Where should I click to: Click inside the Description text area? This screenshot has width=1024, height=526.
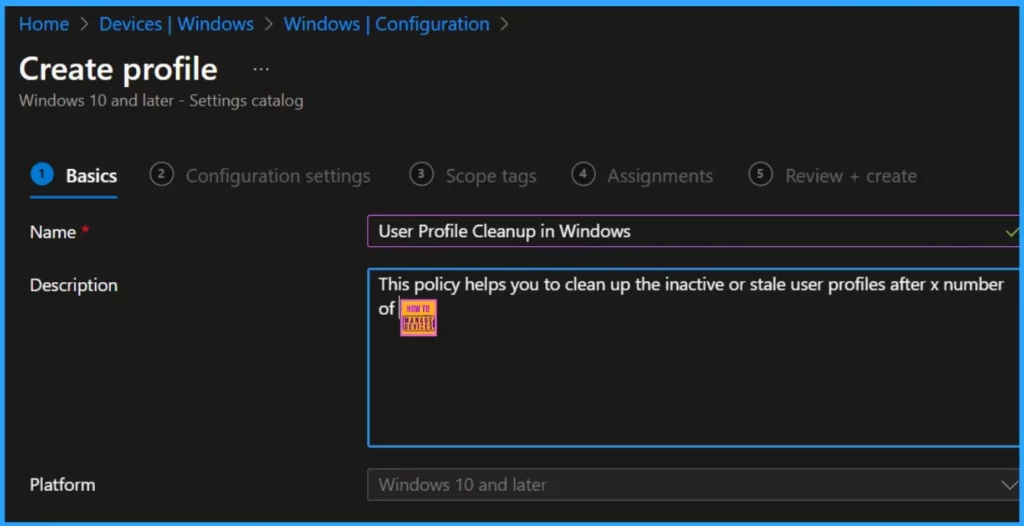click(x=693, y=357)
